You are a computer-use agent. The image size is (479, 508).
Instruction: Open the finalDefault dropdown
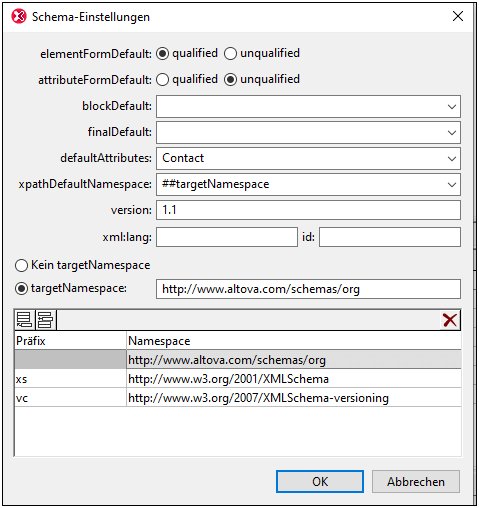[x=452, y=133]
